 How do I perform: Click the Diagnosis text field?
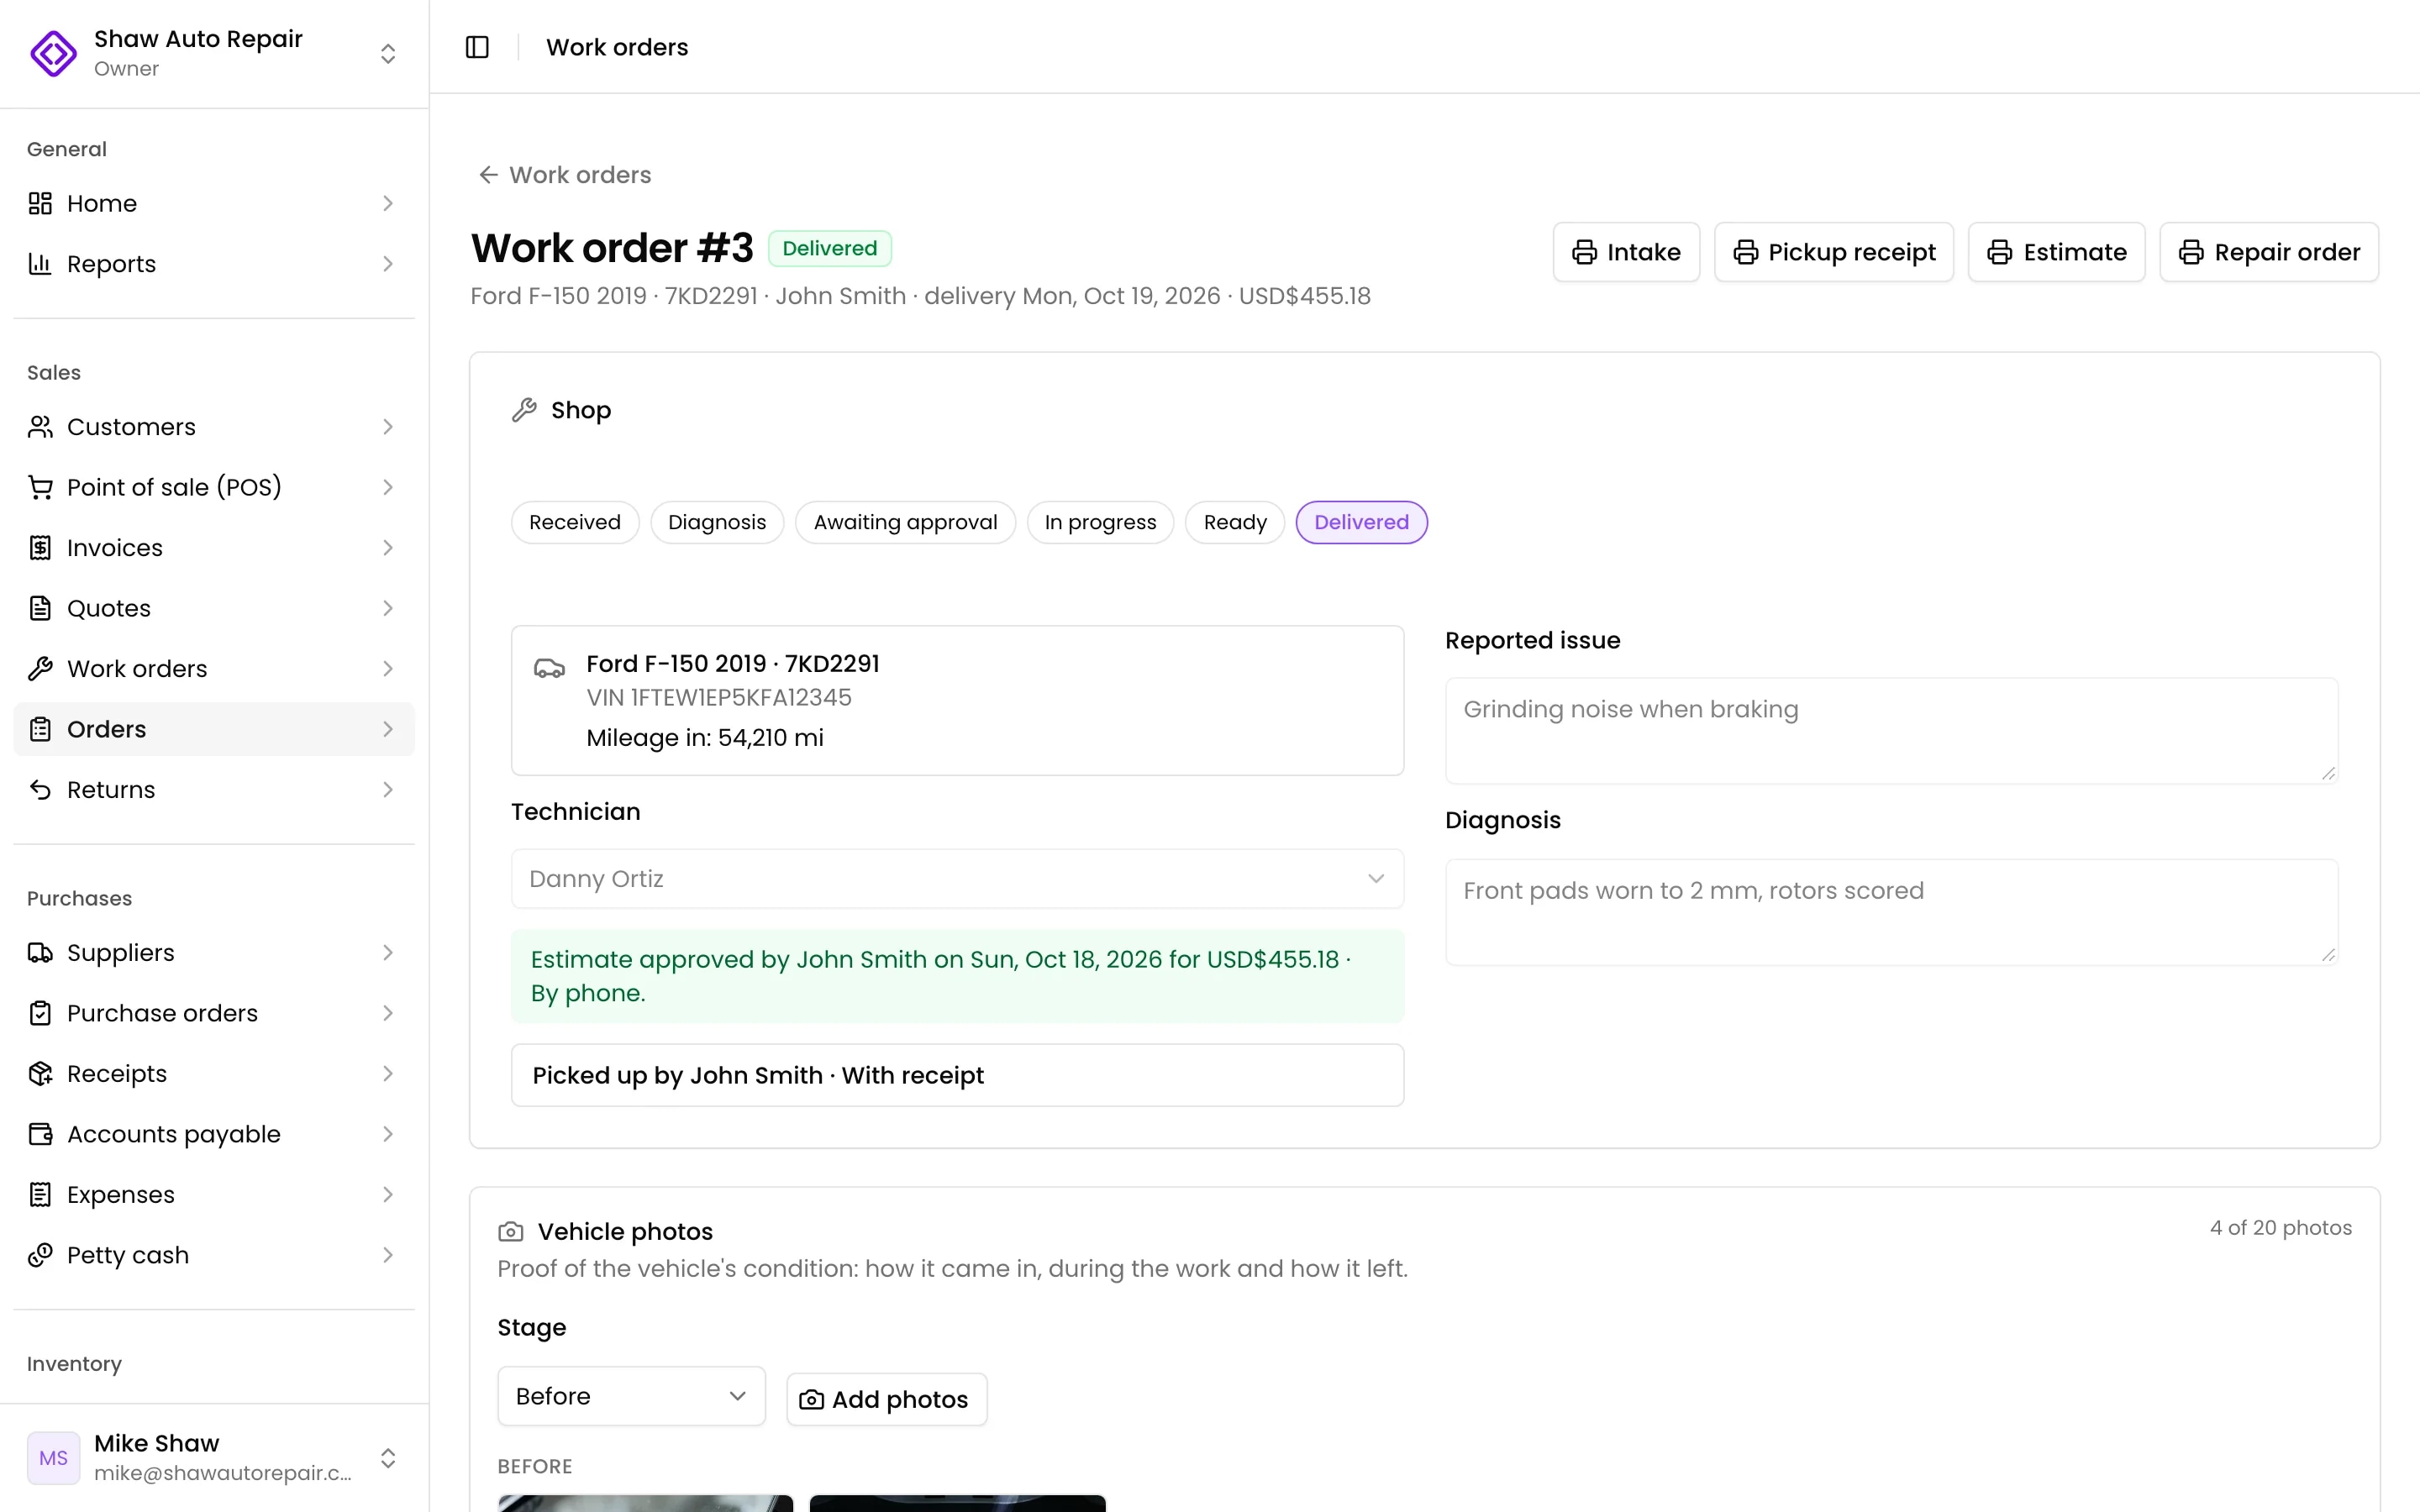point(1891,912)
